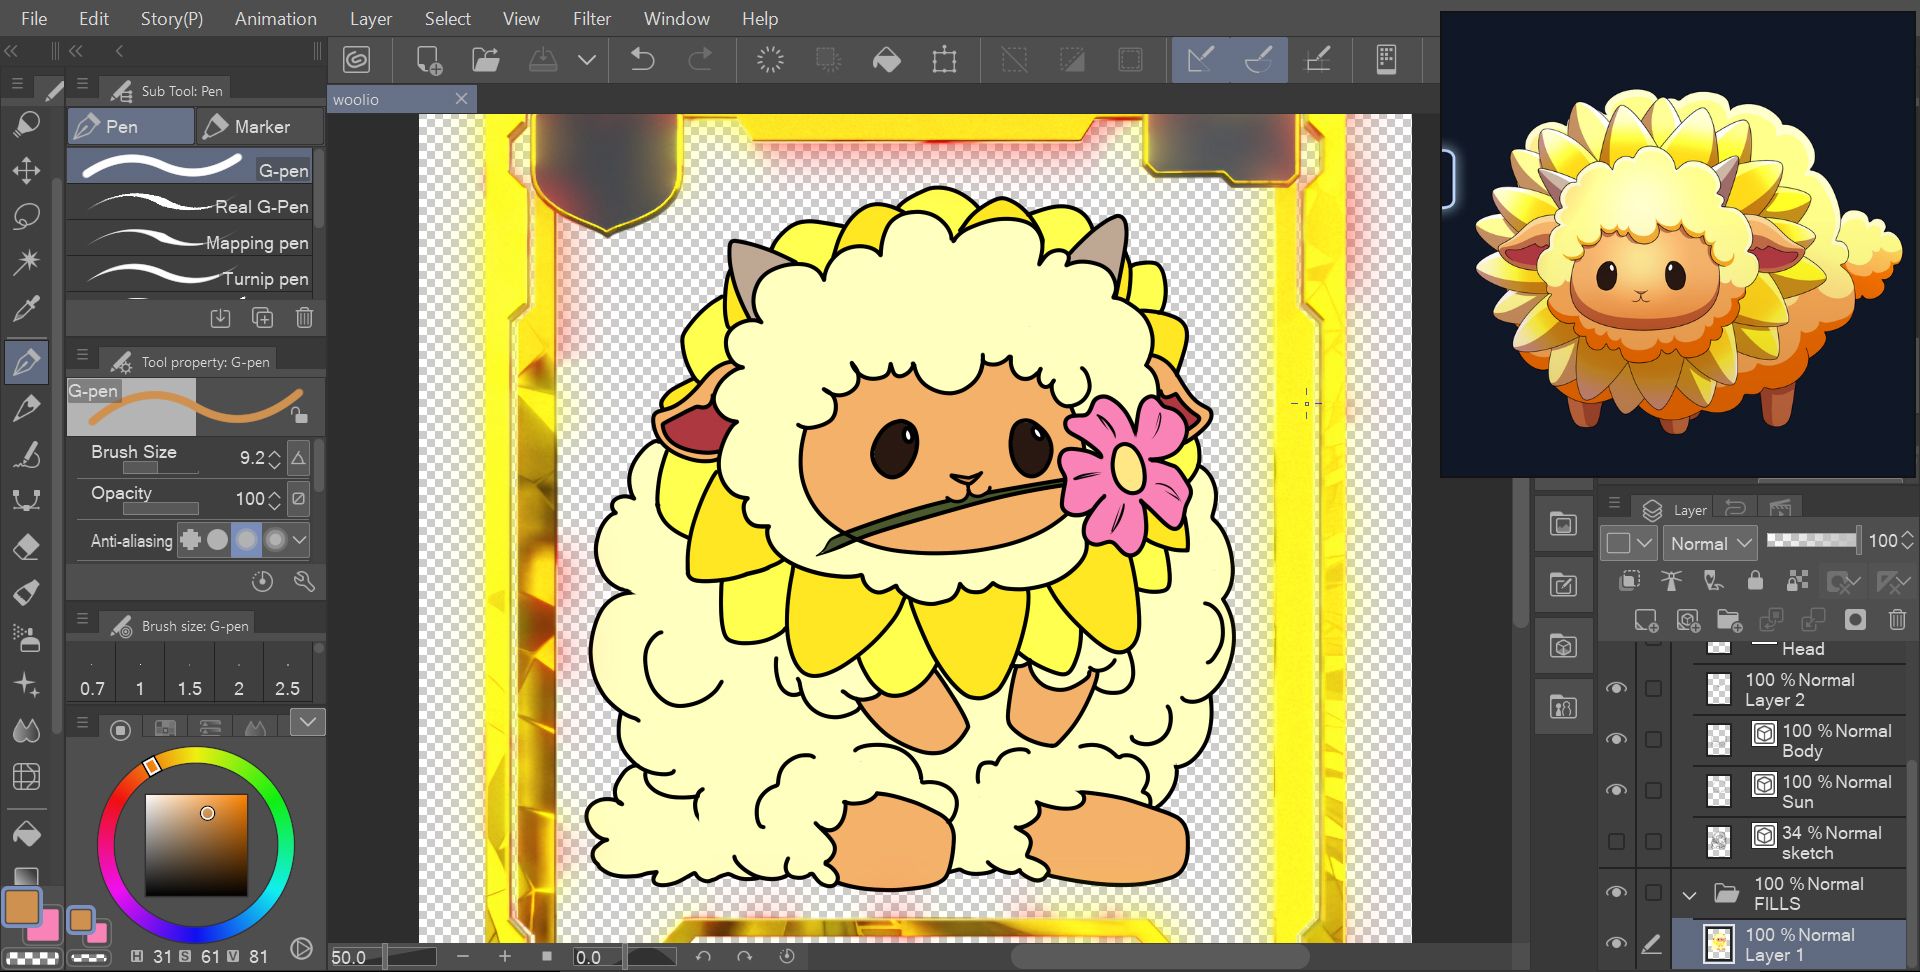Select the Move layer tool
The image size is (1920, 972).
click(26, 170)
